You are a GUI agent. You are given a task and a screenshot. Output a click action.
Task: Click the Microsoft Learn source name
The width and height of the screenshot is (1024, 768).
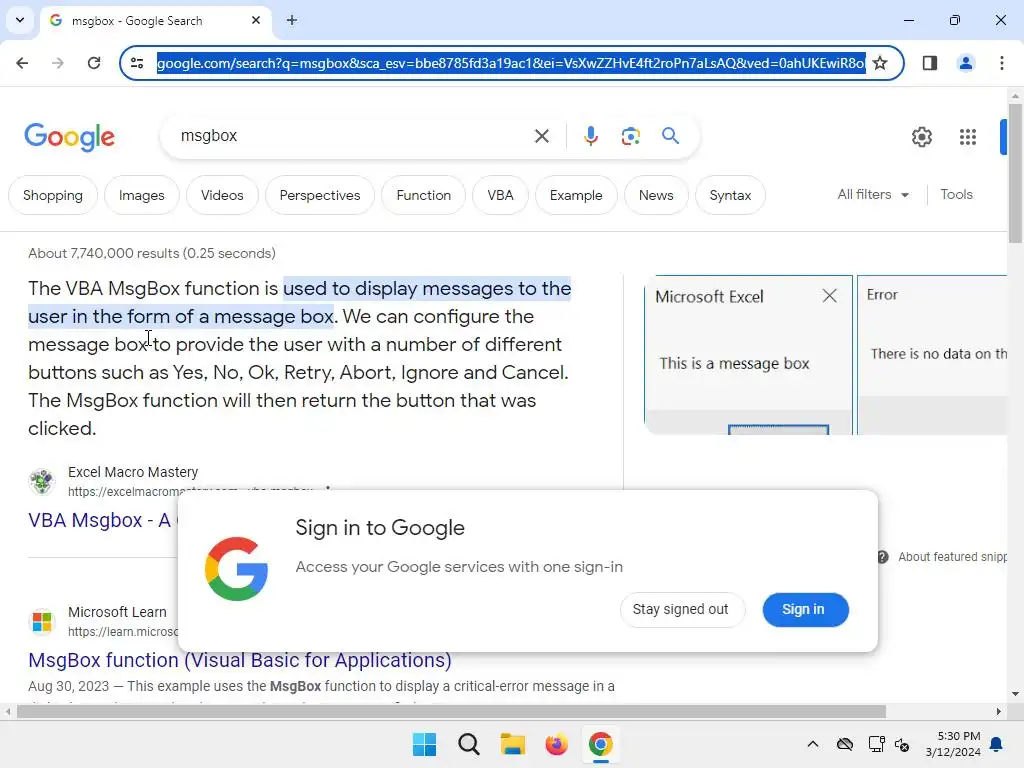coord(118,613)
